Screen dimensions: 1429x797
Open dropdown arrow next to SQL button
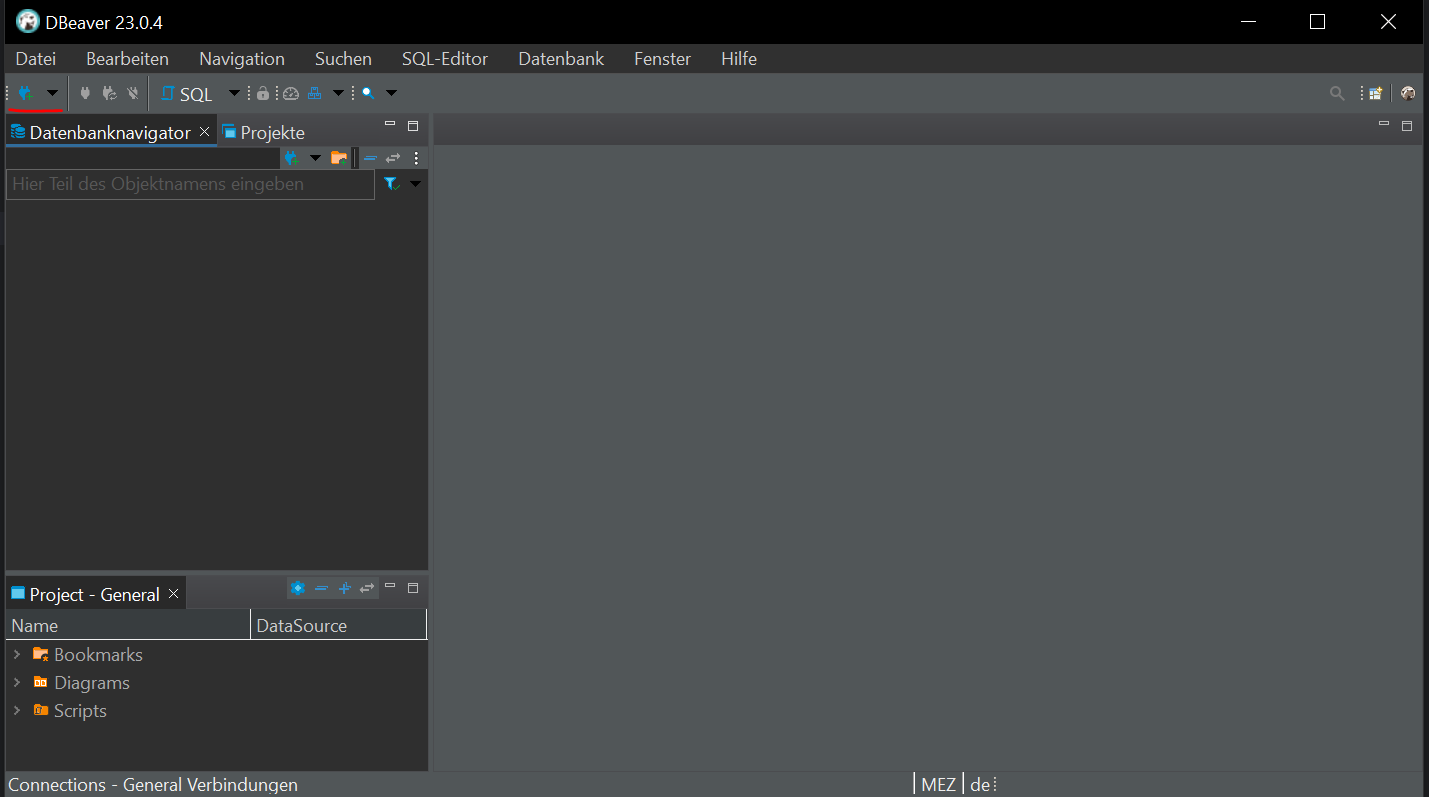(234, 93)
